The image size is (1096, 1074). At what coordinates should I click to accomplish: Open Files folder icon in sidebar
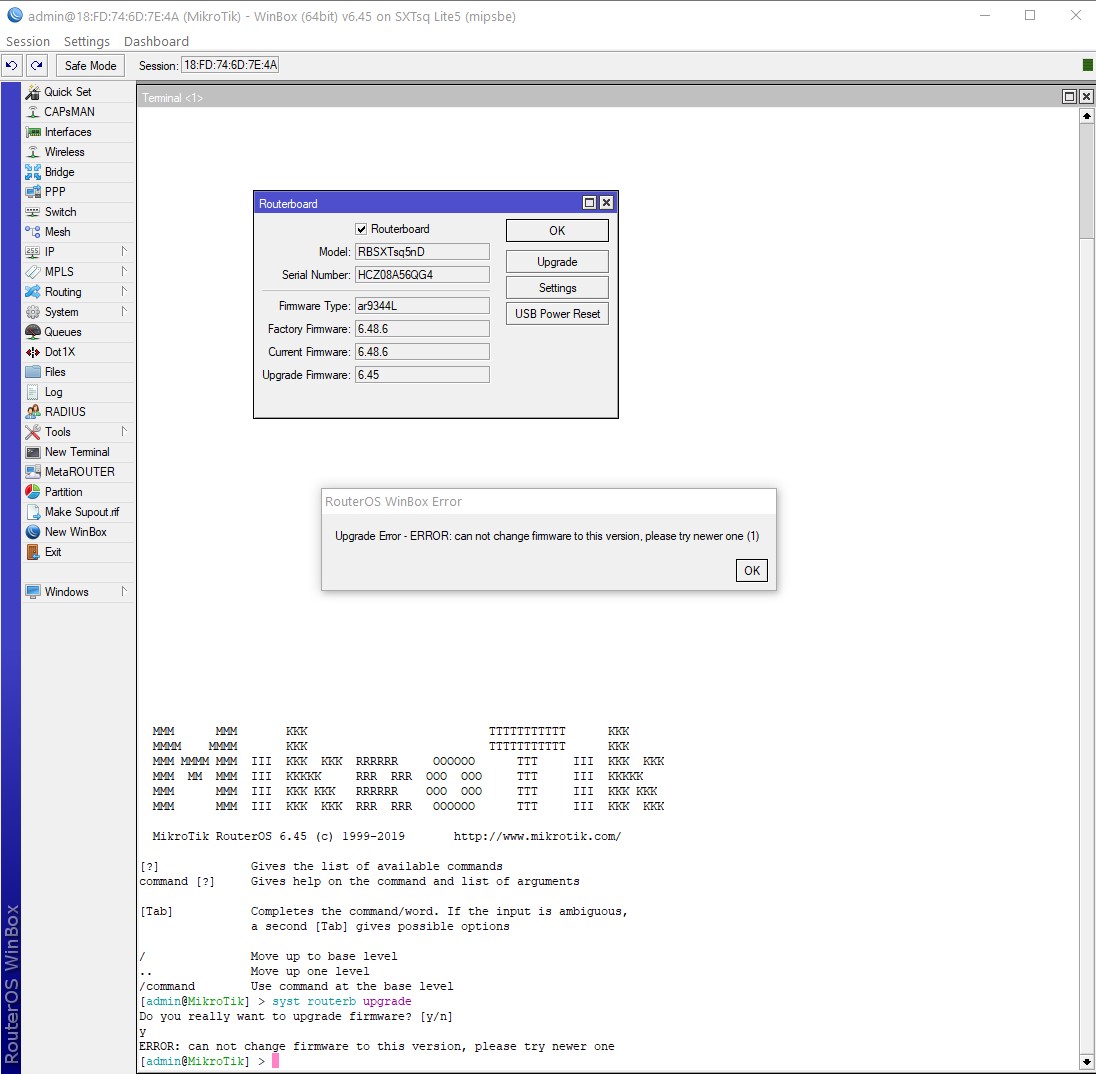pos(33,372)
